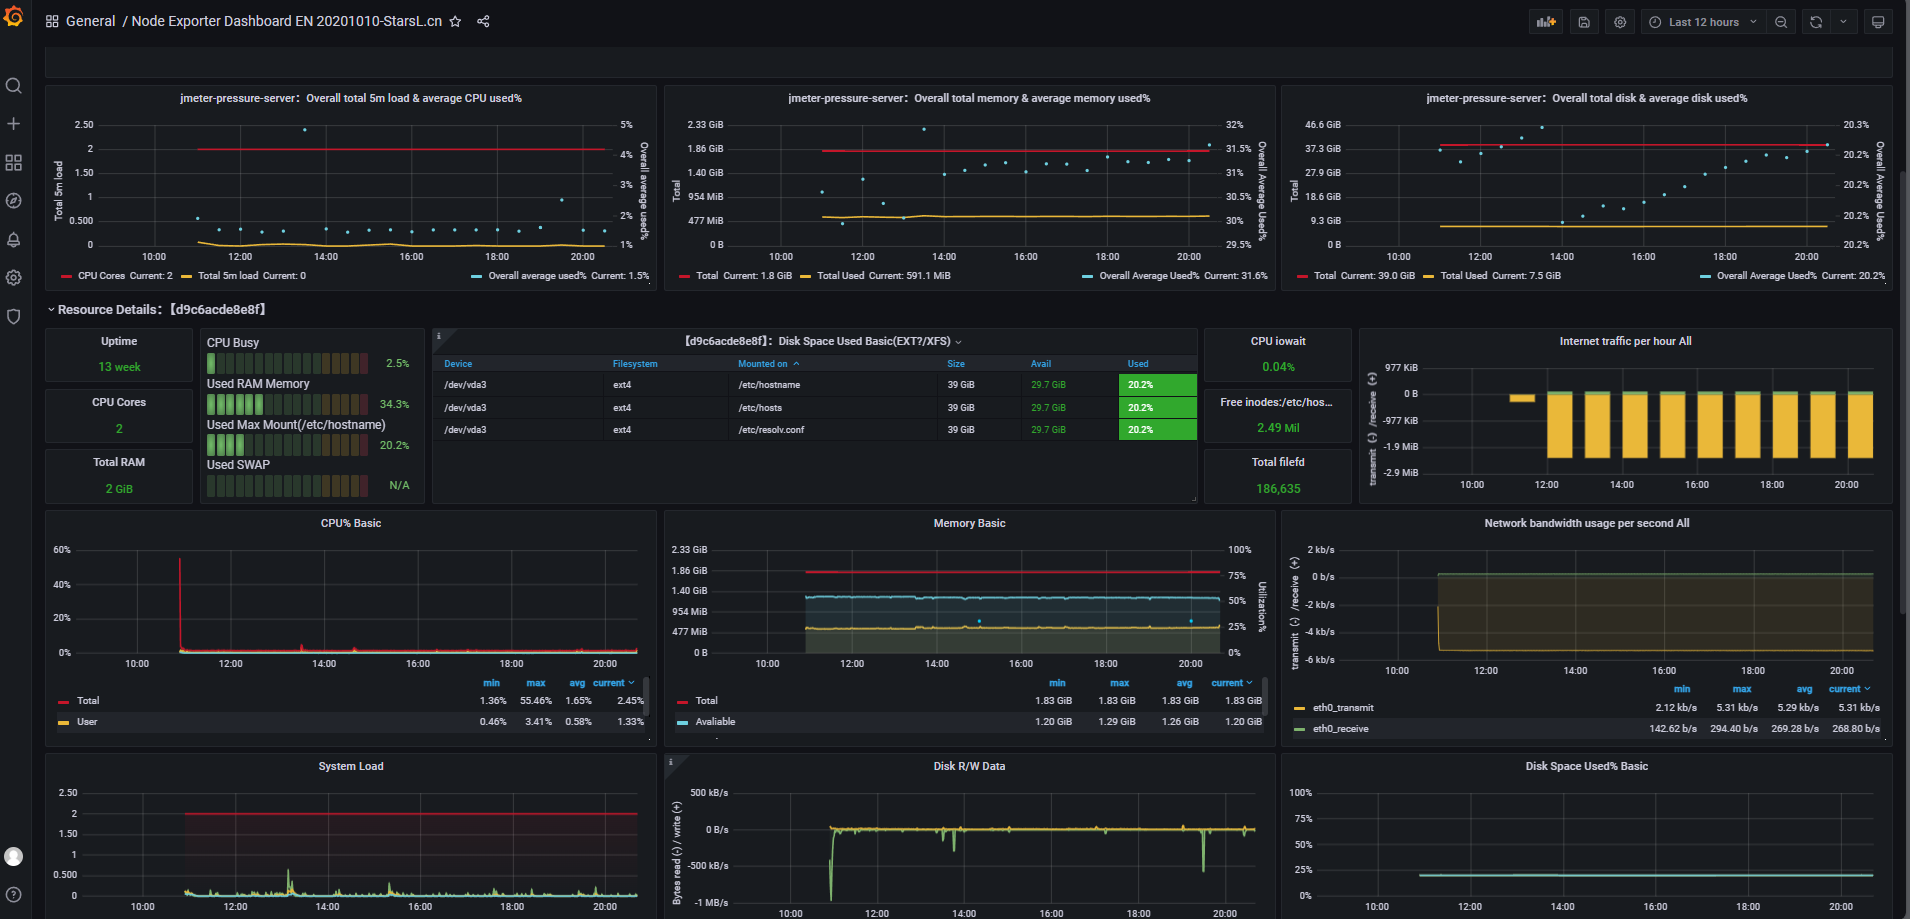Refresh the dashboard
Image resolution: width=1910 pixels, height=919 pixels.
click(1816, 22)
